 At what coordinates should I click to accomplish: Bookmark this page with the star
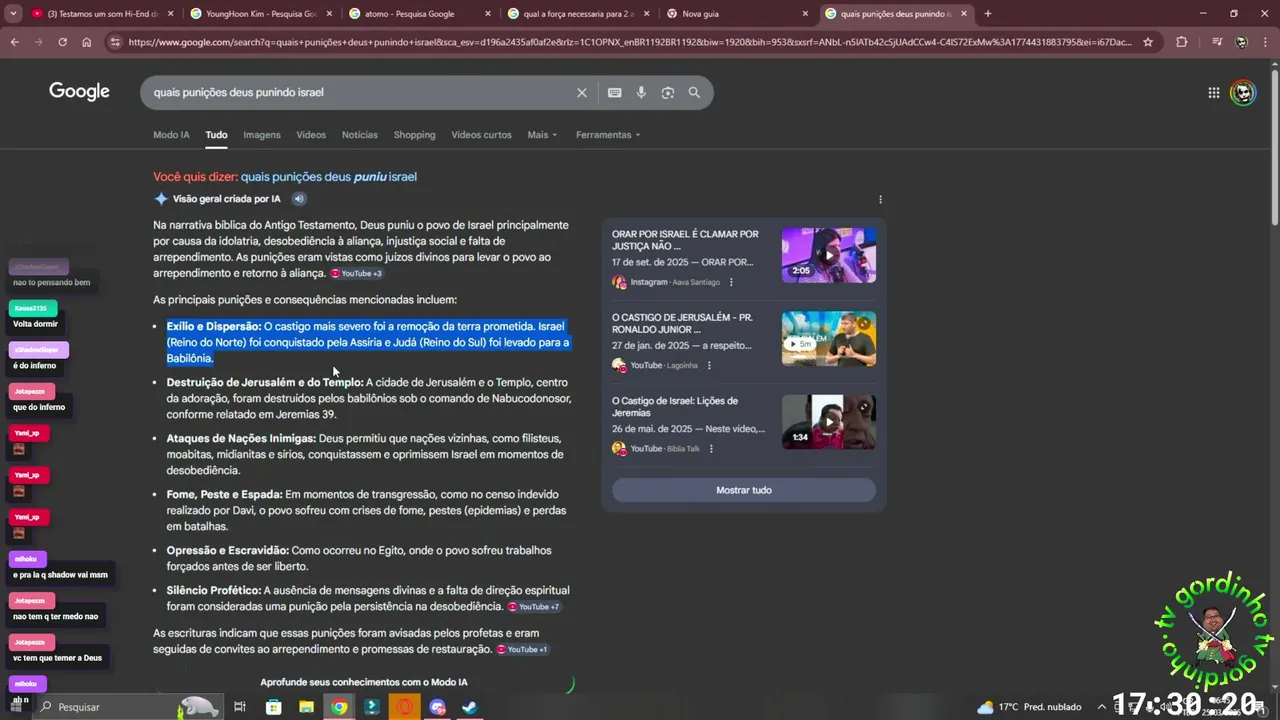1148,42
